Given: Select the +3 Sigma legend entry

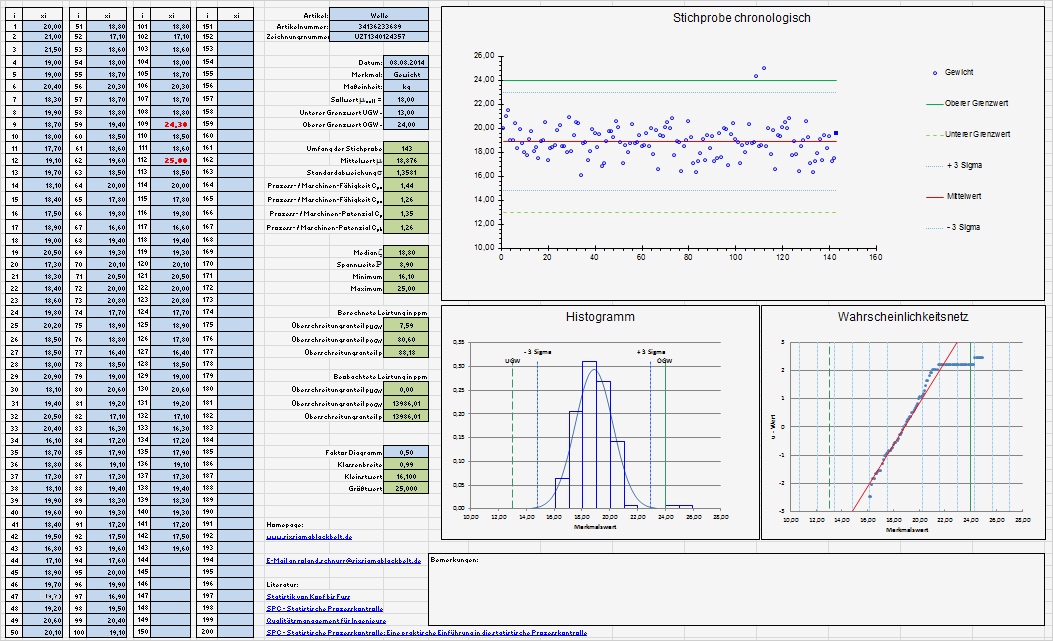Looking at the screenshot, I should [963, 165].
